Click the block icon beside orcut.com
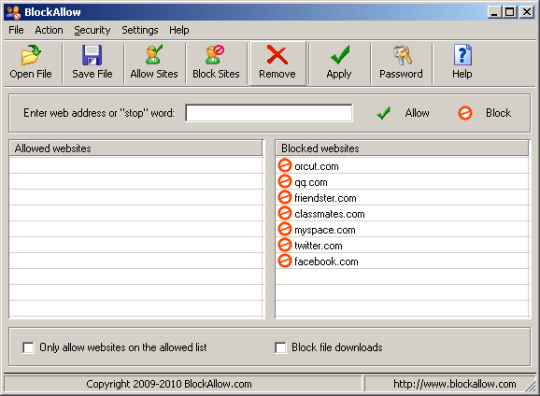This screenshot has width=540, height=396. click(284, 166)
